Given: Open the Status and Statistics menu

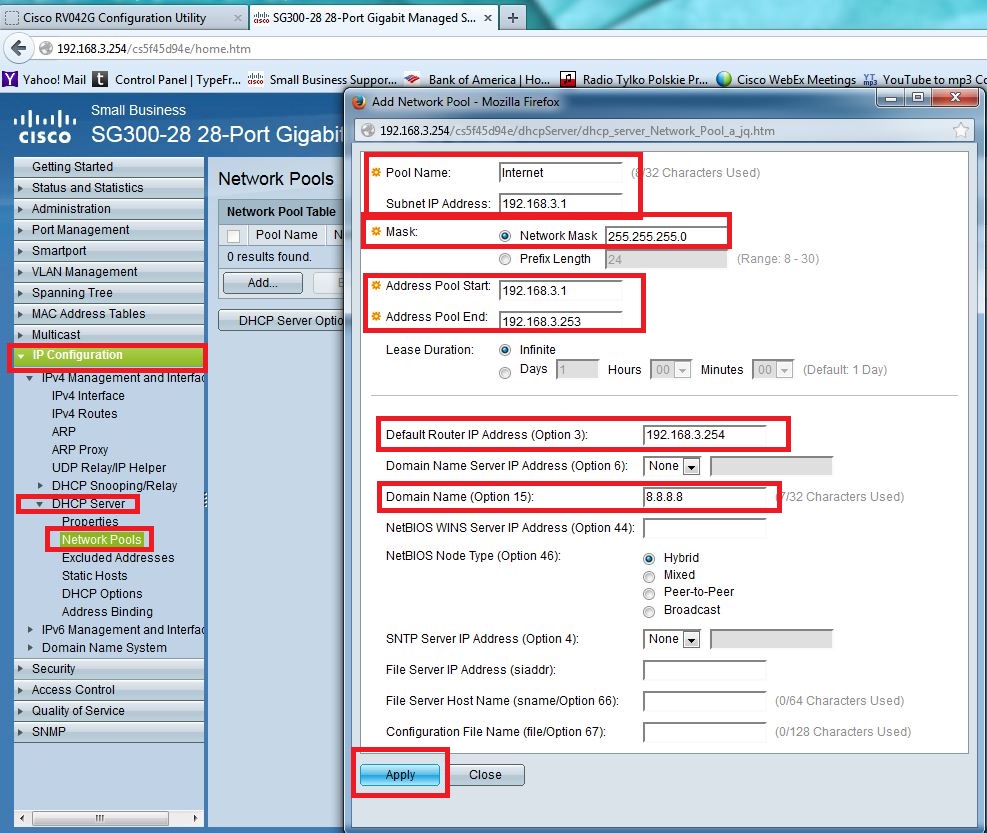Looking at the screenshot, I should click(109, 188).
